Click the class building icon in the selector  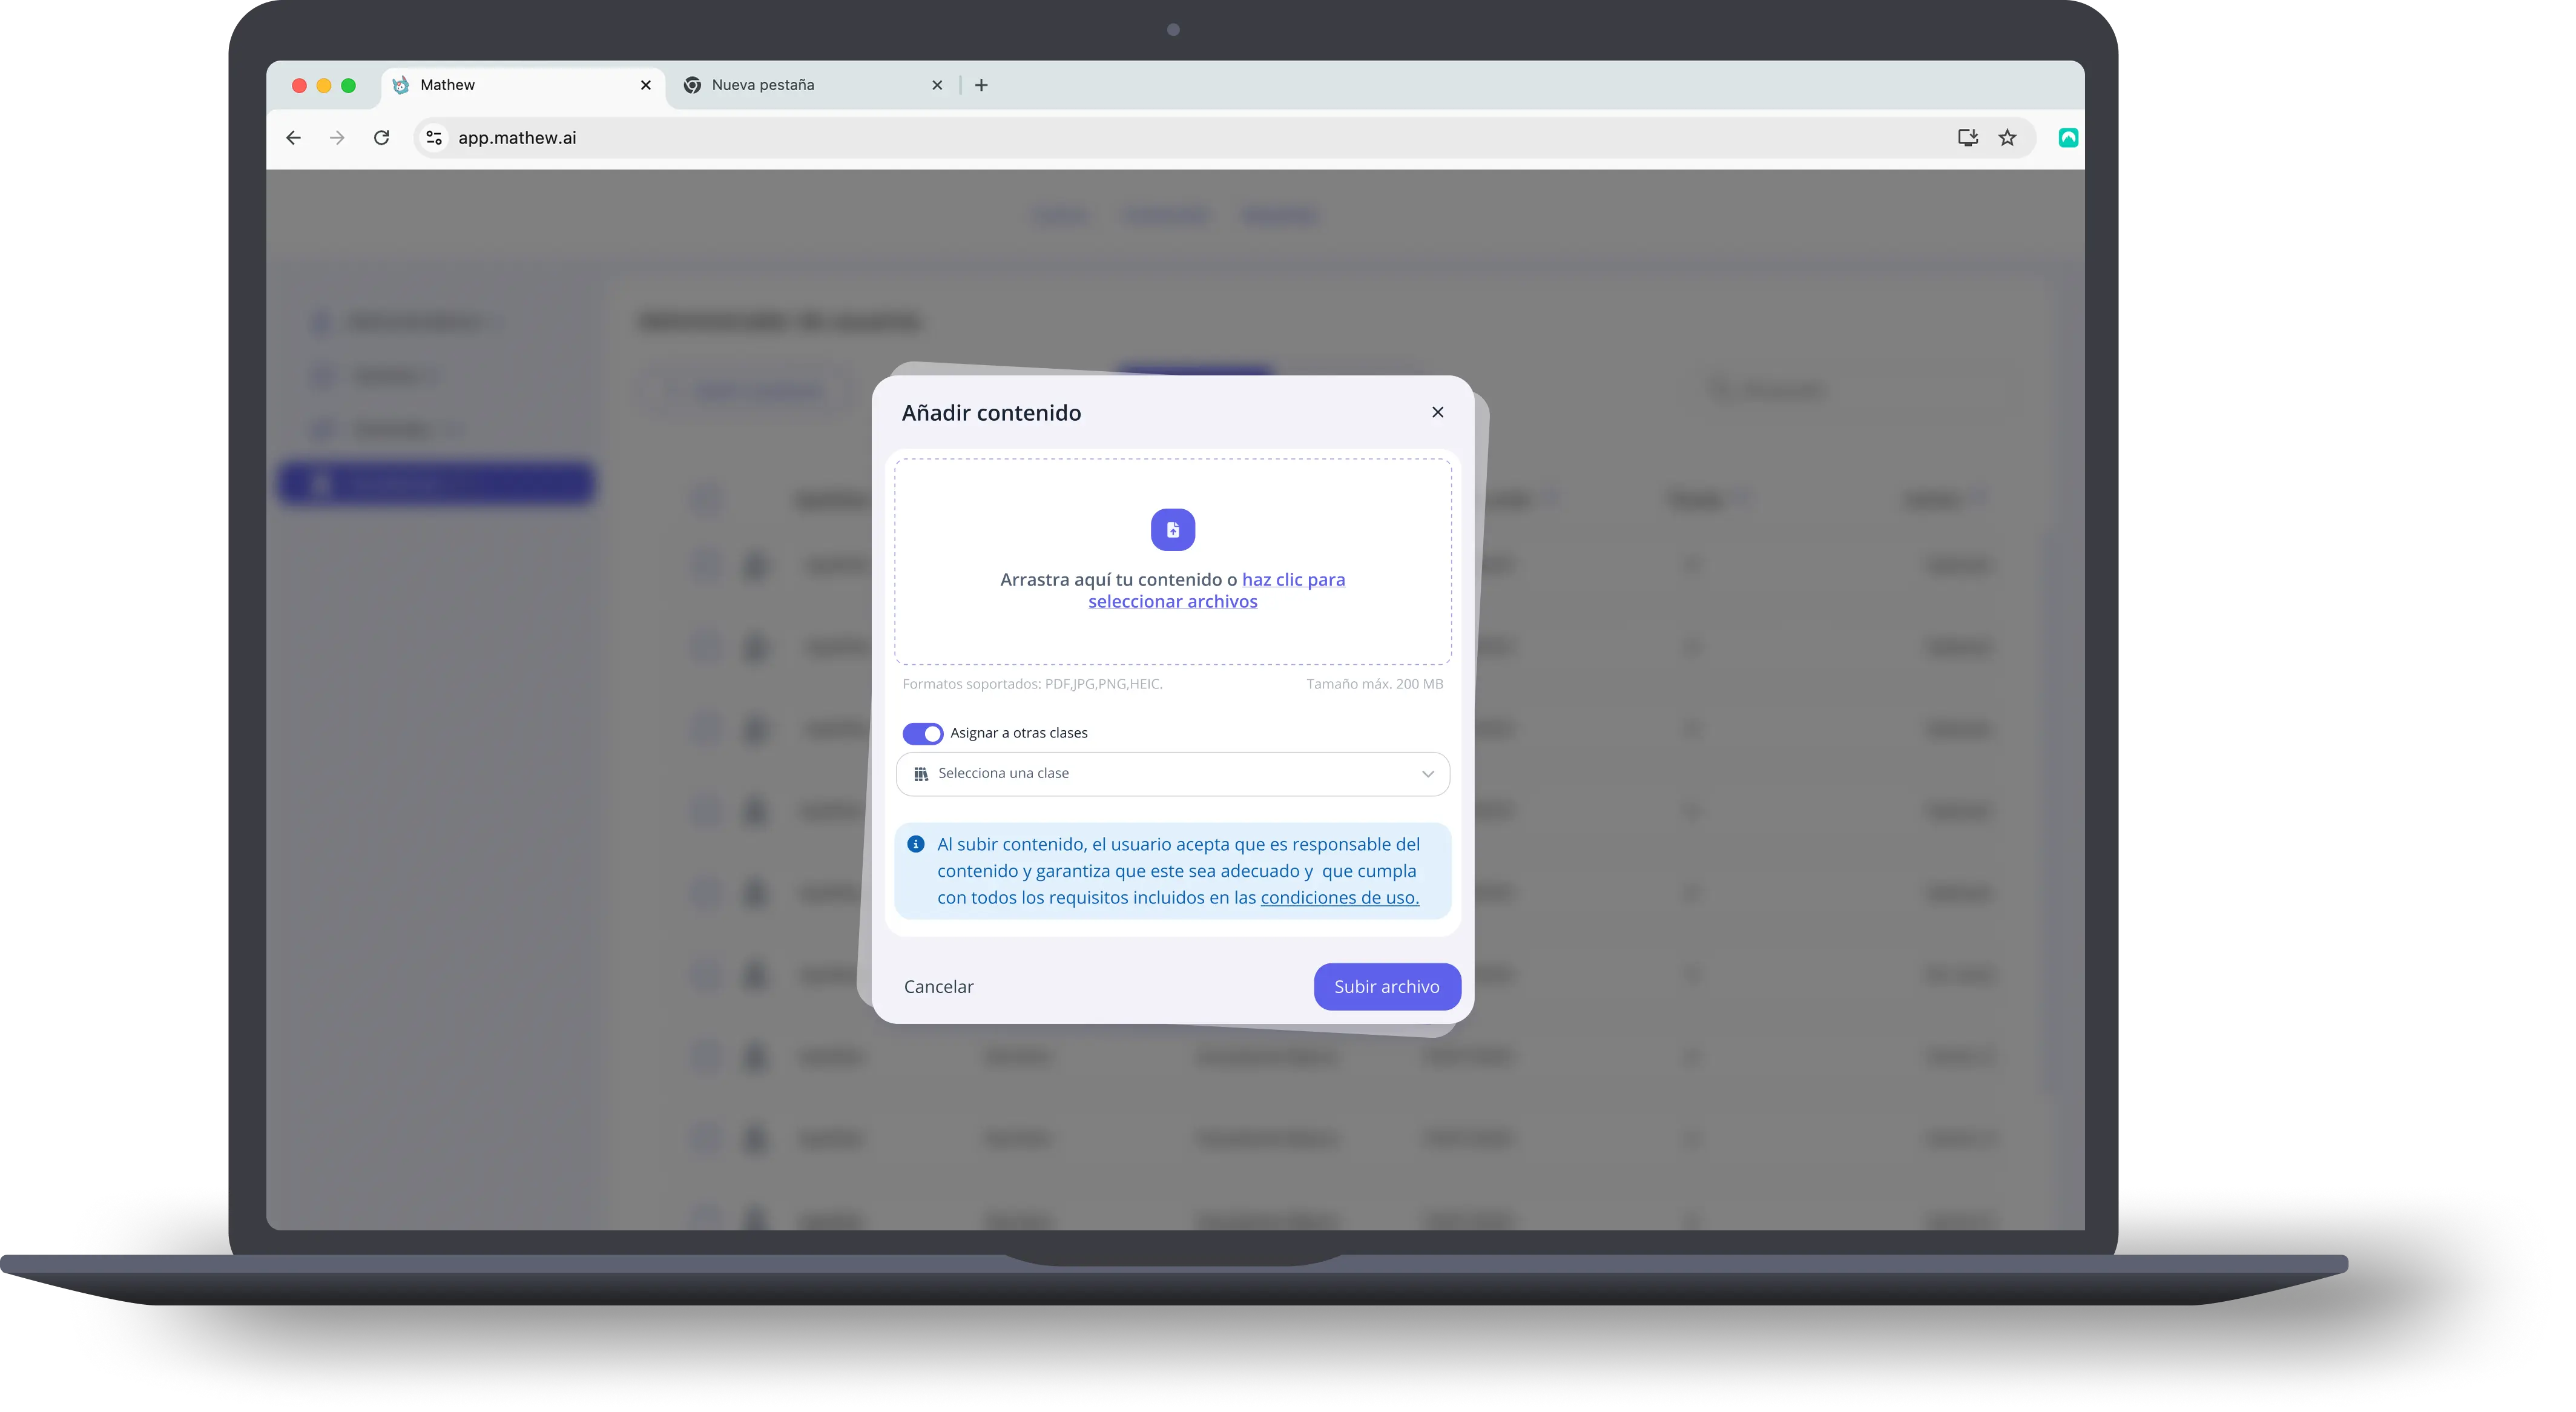pos(921,773)
